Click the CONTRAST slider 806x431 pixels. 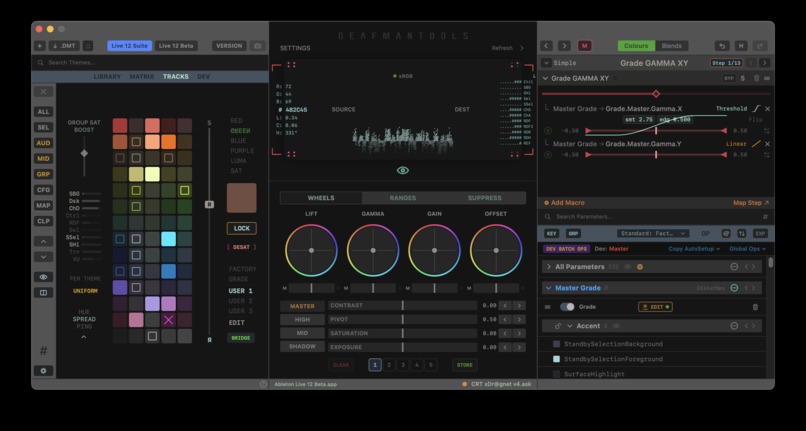(402, 306)
